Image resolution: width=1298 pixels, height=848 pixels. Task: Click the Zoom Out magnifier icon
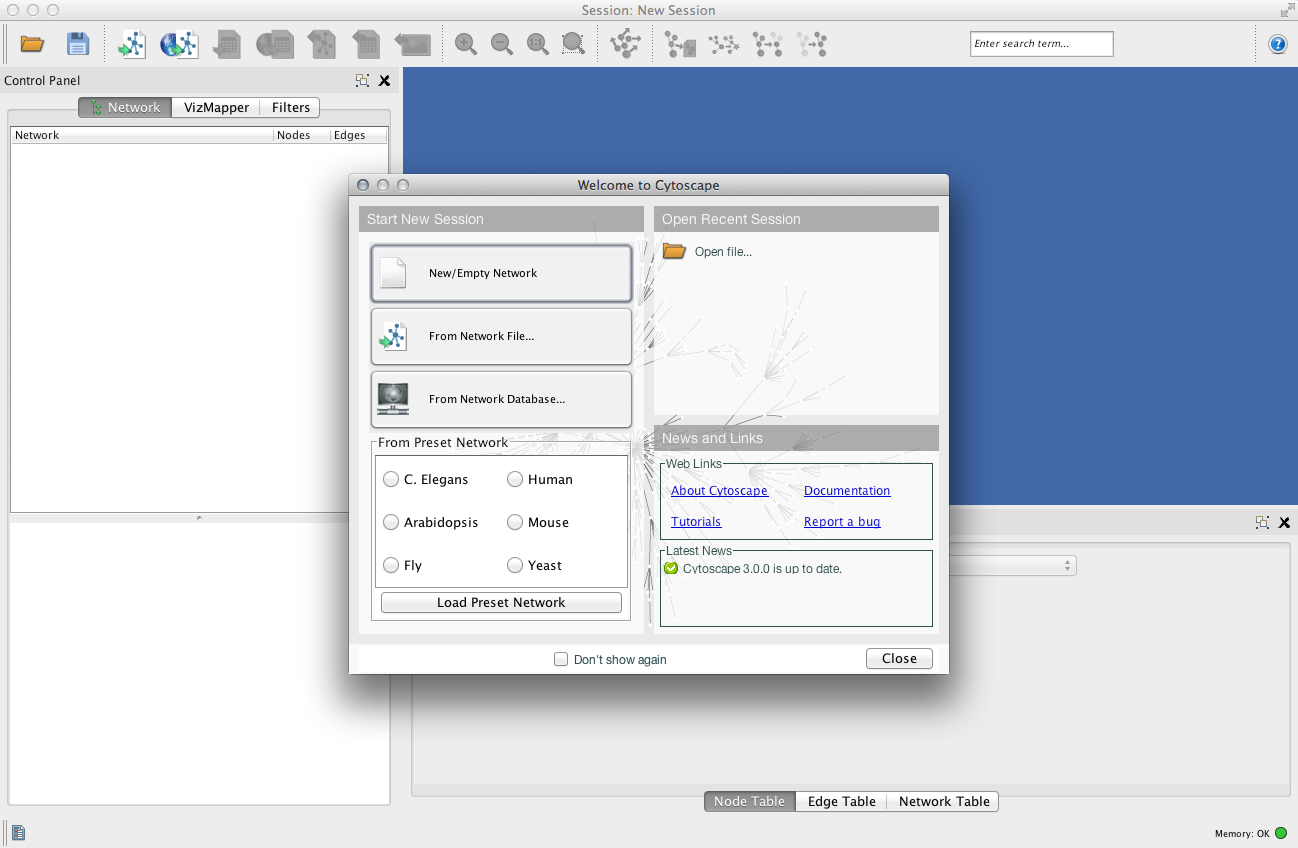[x=502, y=44]
